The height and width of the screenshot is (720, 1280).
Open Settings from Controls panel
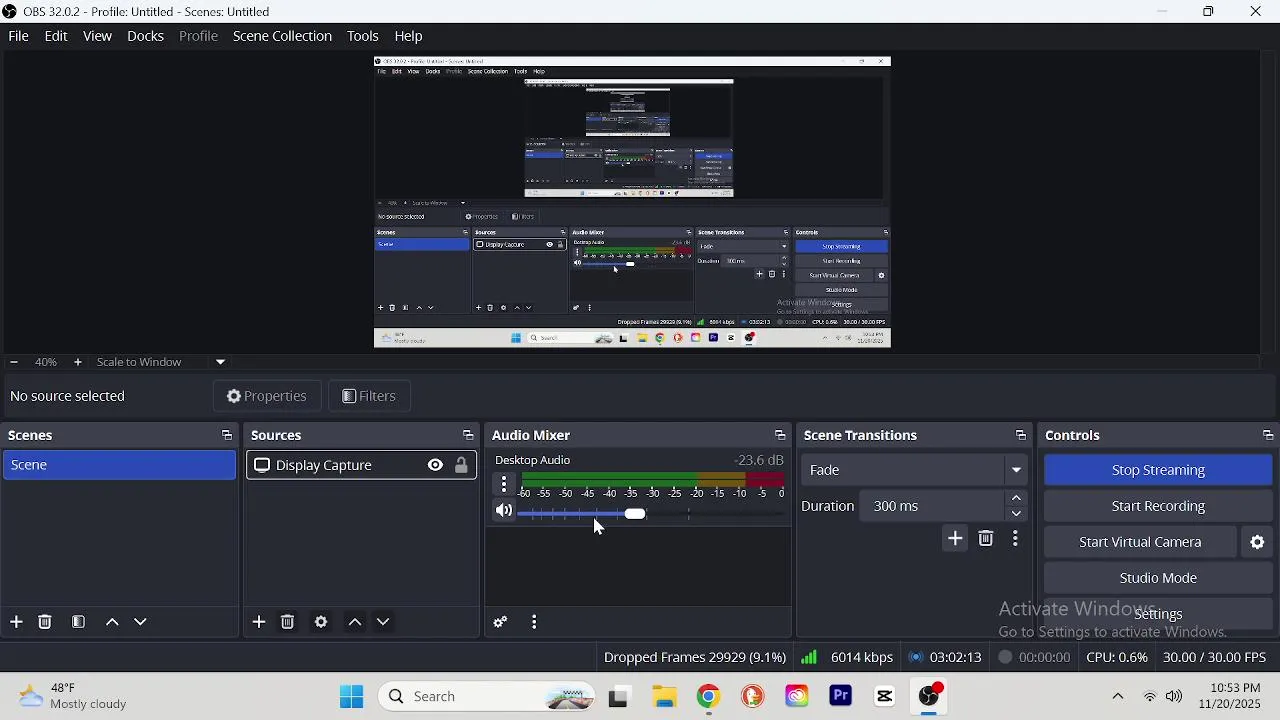point(1158,614)
